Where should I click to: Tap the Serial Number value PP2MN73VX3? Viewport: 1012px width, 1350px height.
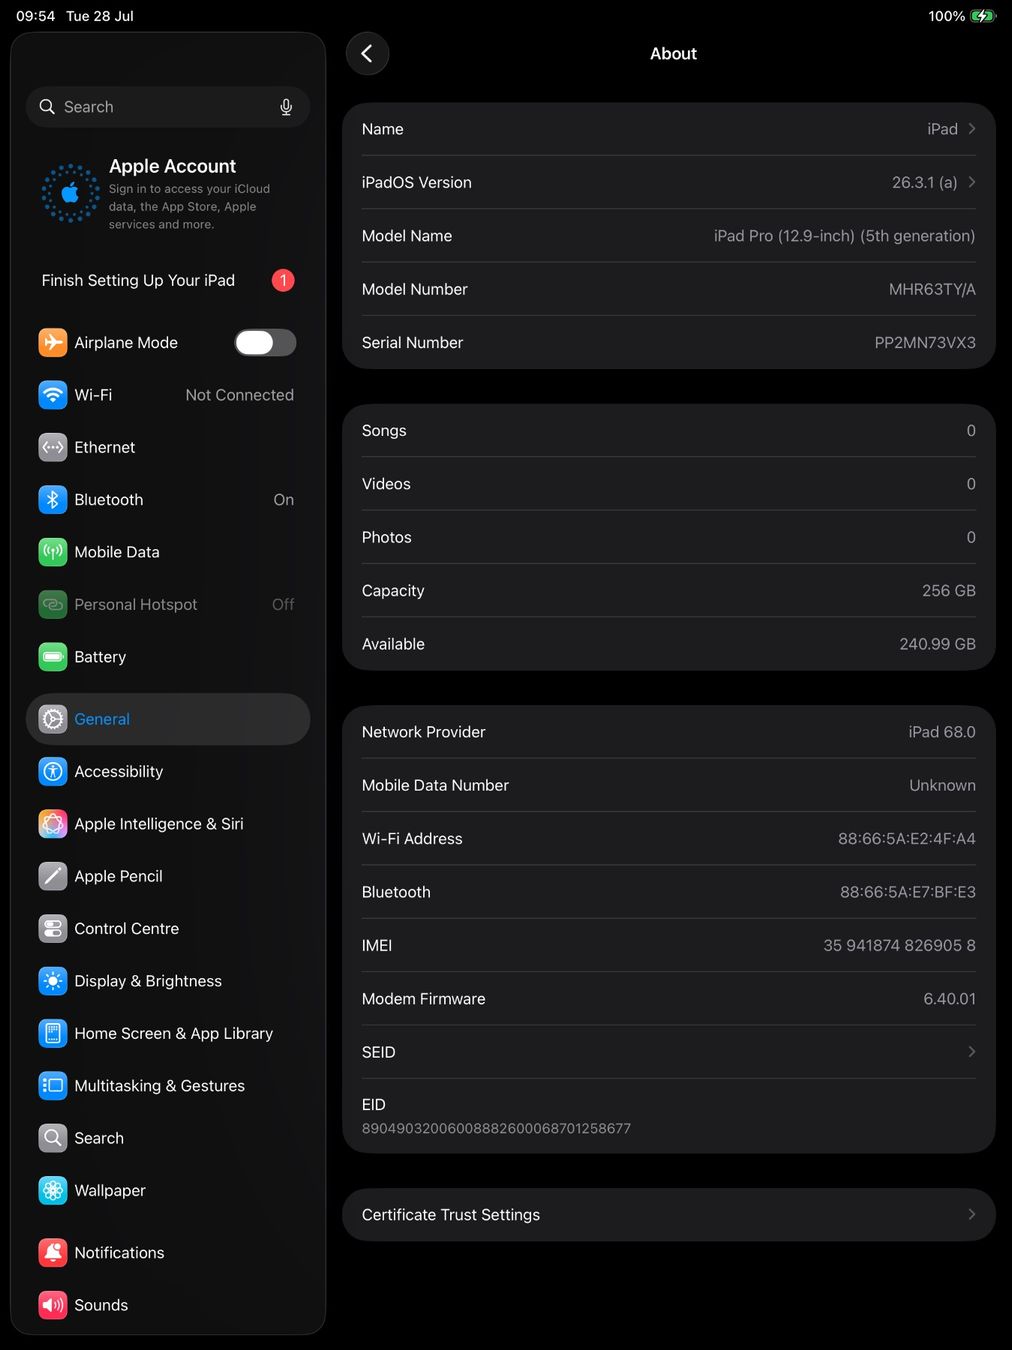pos(925,343)
